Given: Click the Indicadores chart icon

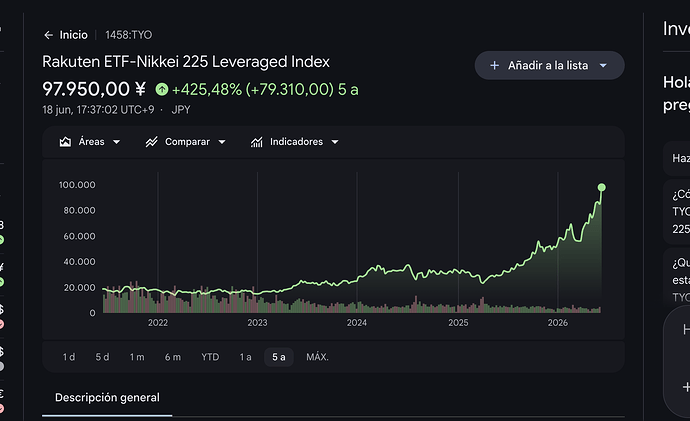Looking at the screenshot, I should point(257,142).
